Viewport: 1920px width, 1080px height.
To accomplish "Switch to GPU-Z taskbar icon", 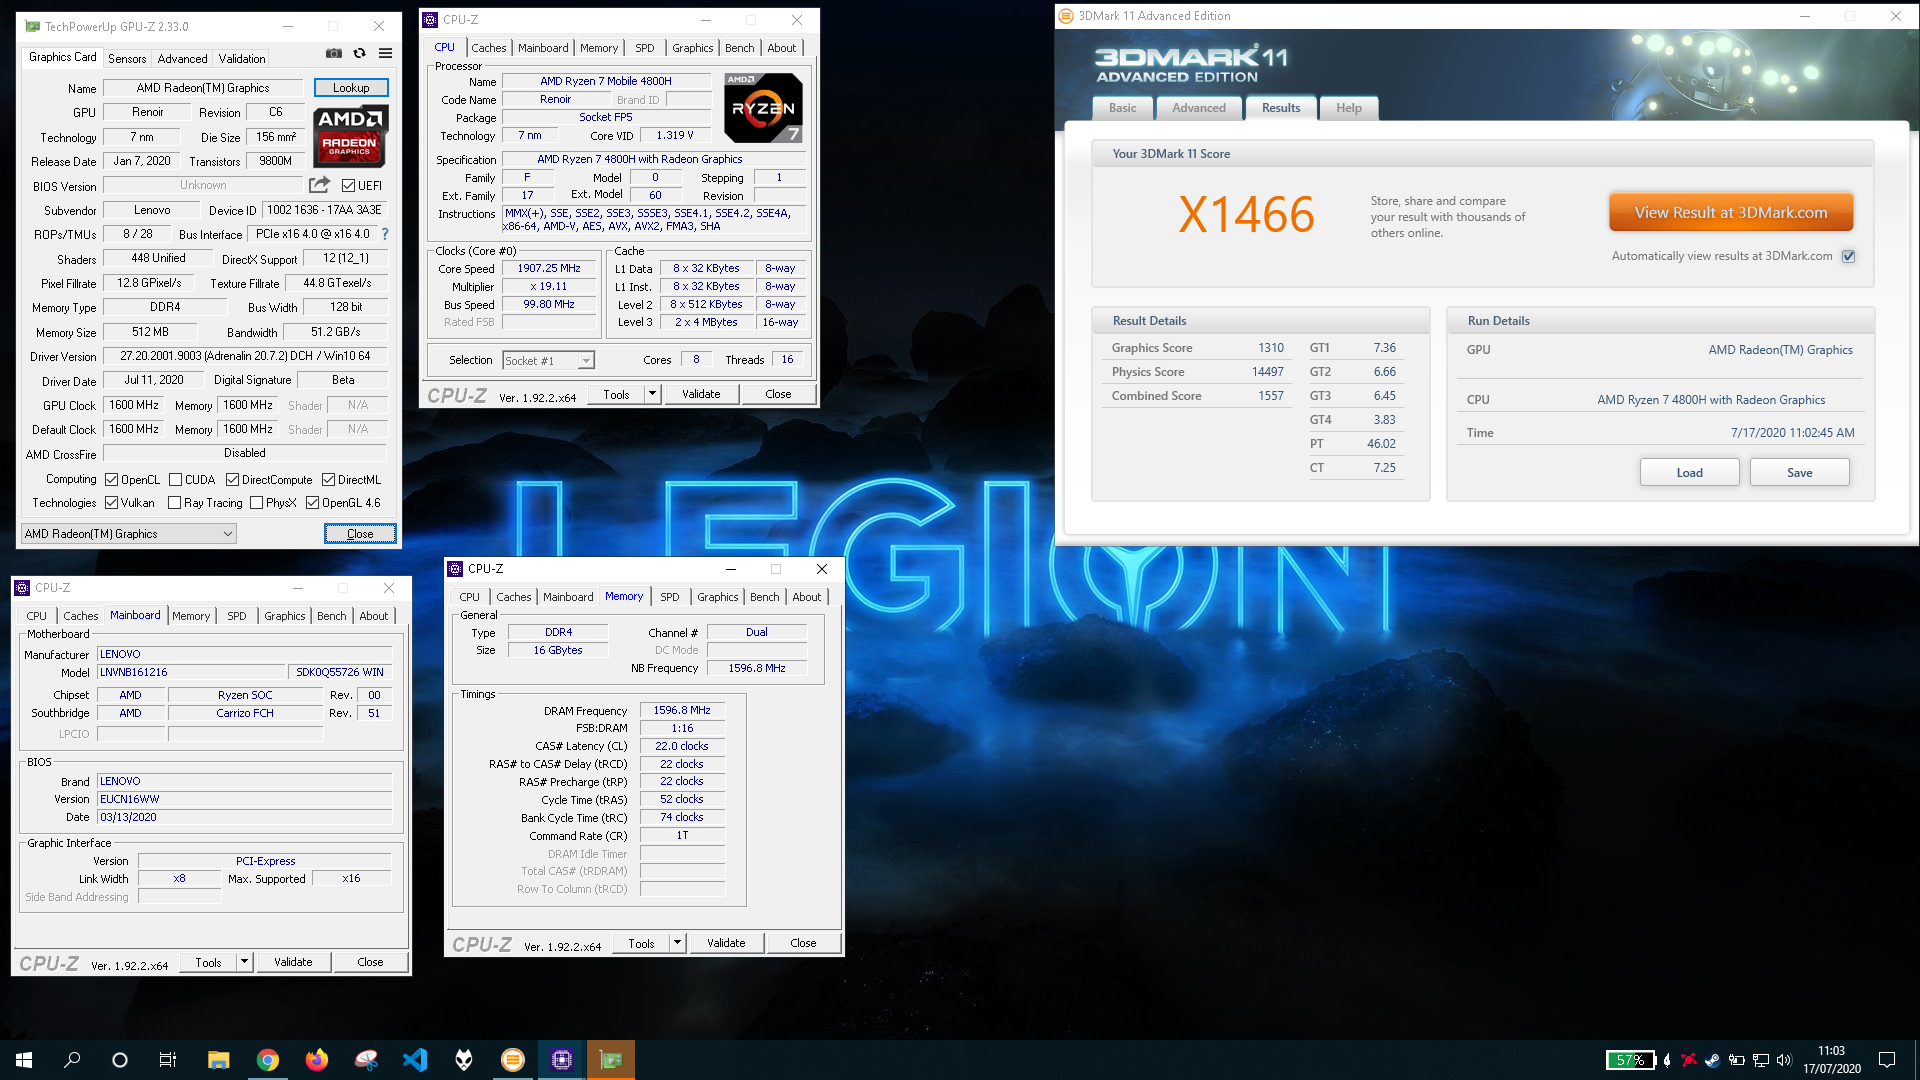I will click(610, 1060).
